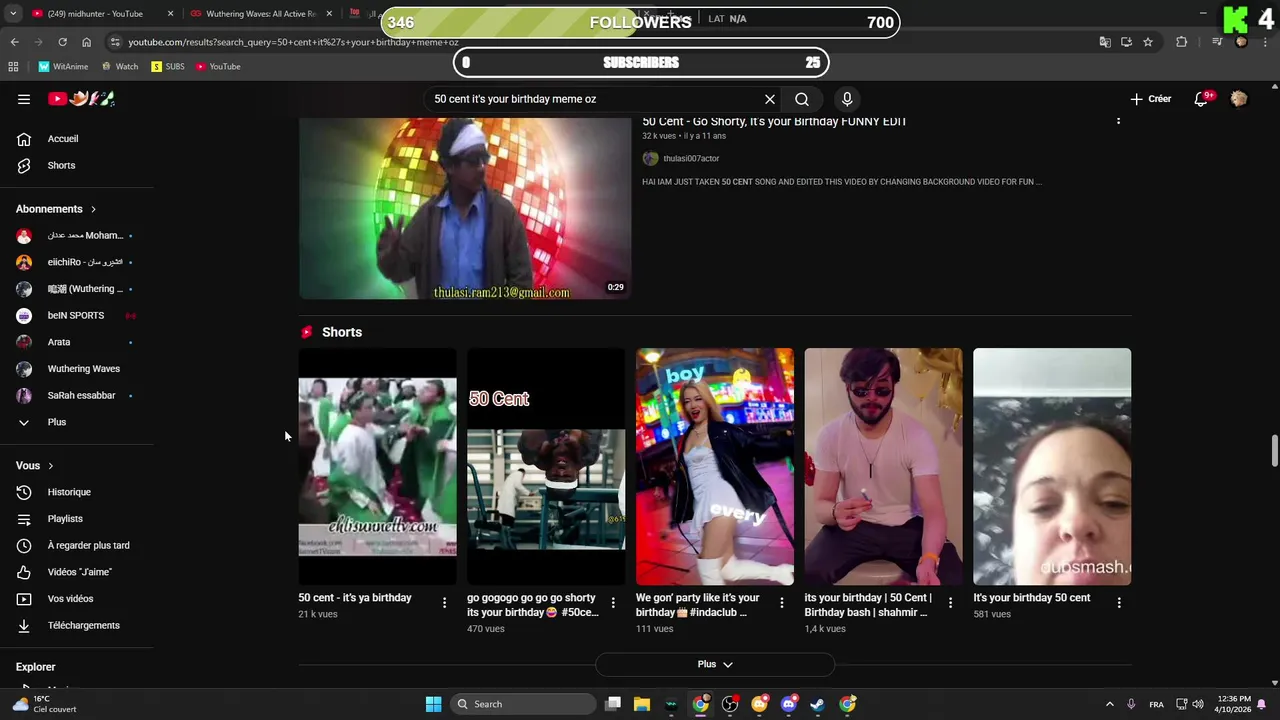
Task: Open File Explorer from taskbar
Action: pyautogui.click(x=642, y=704)
